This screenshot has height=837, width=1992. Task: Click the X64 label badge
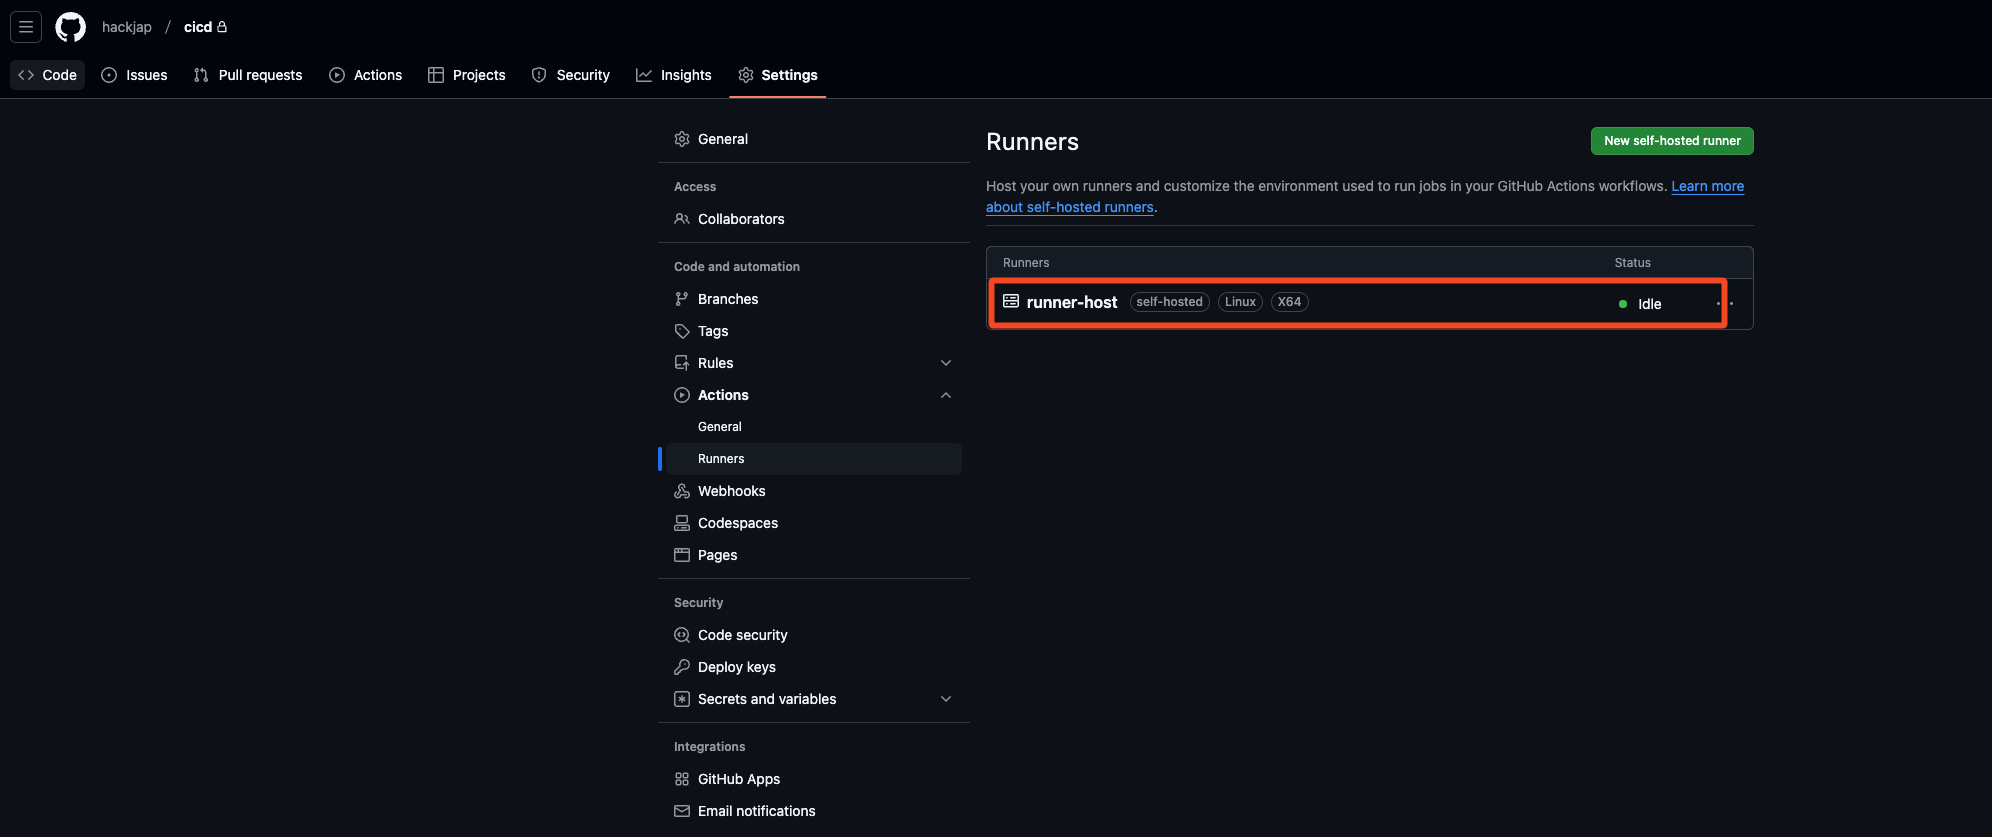pyautogui.click(x=1289, y=302)
